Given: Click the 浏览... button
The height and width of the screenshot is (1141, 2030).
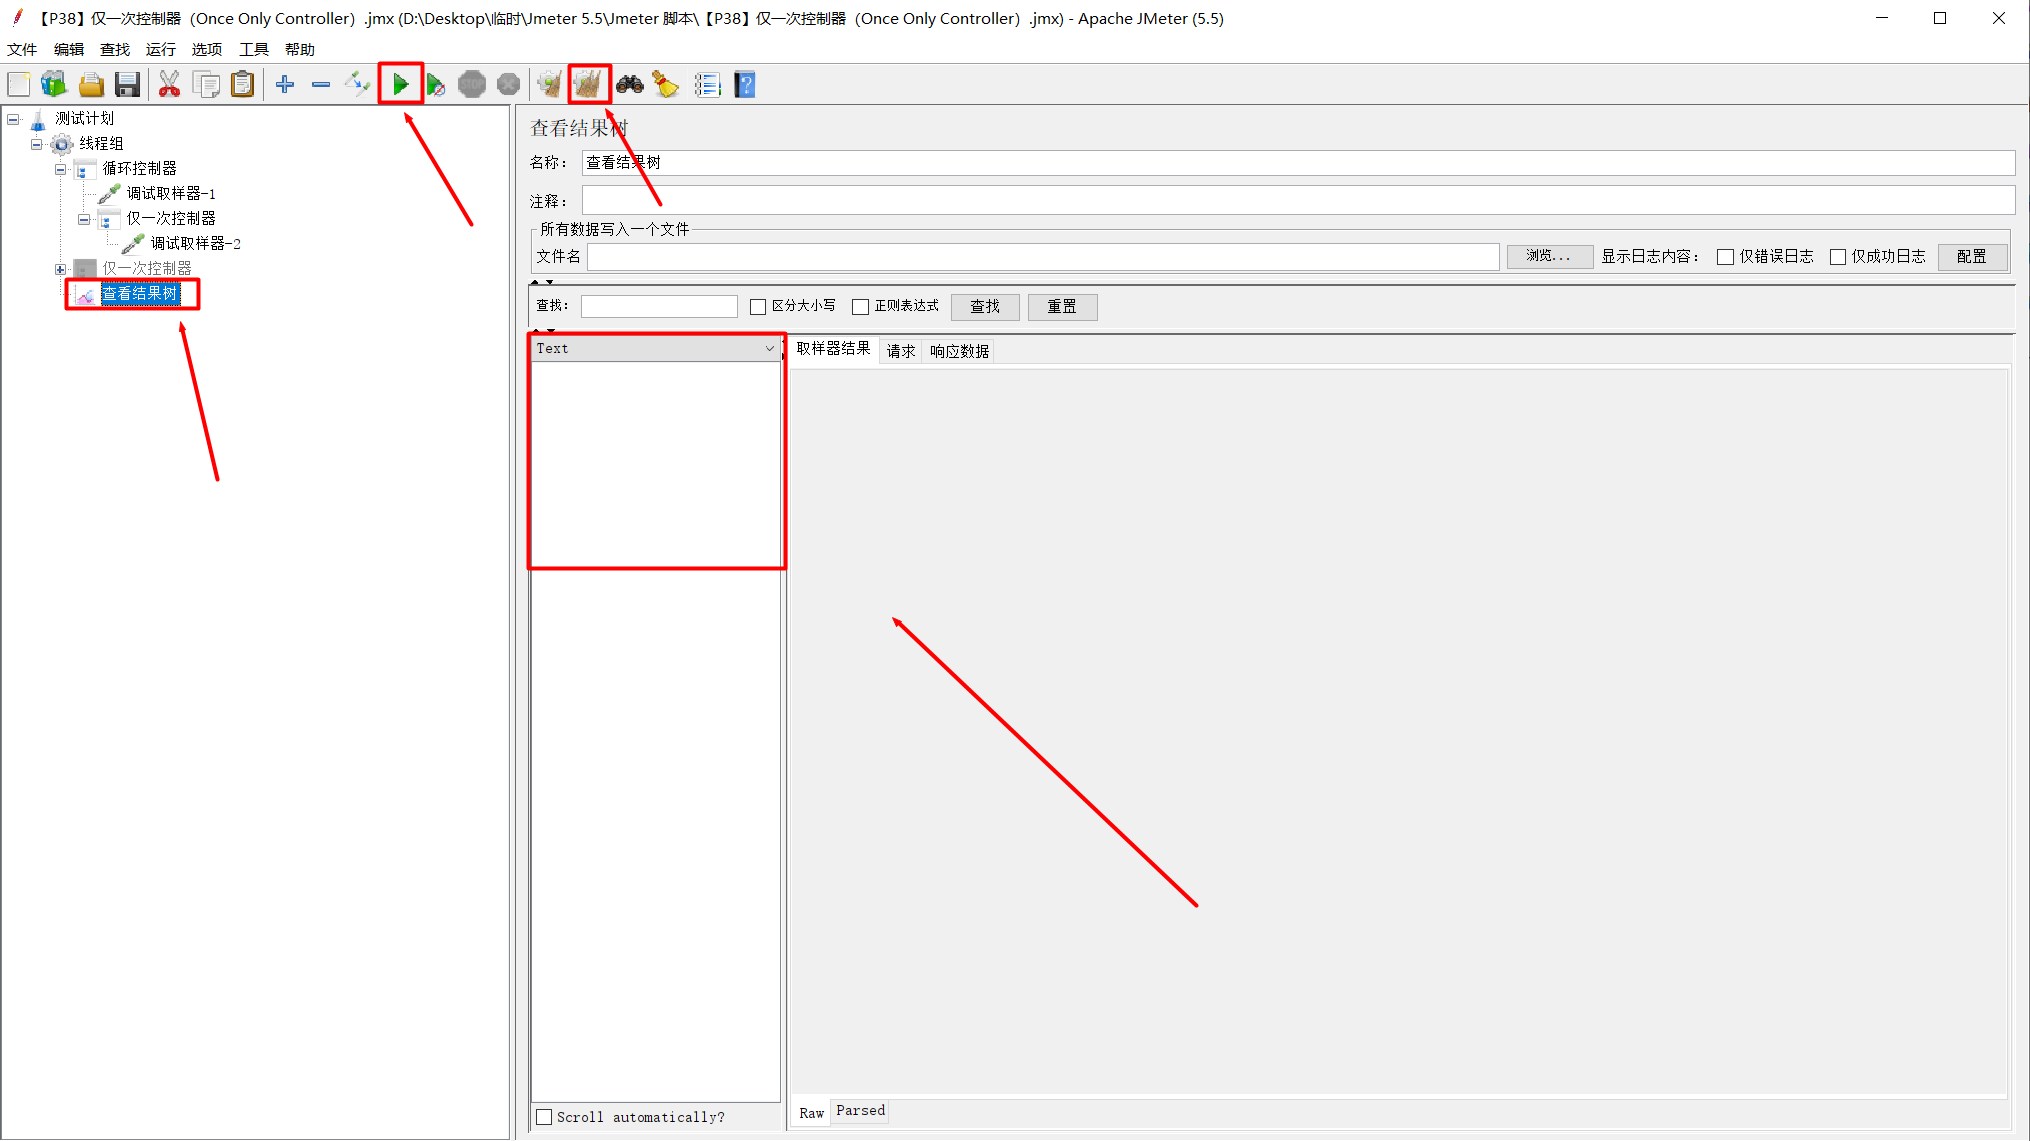Looking at the screenshot, I should (x=1548, y=257).
